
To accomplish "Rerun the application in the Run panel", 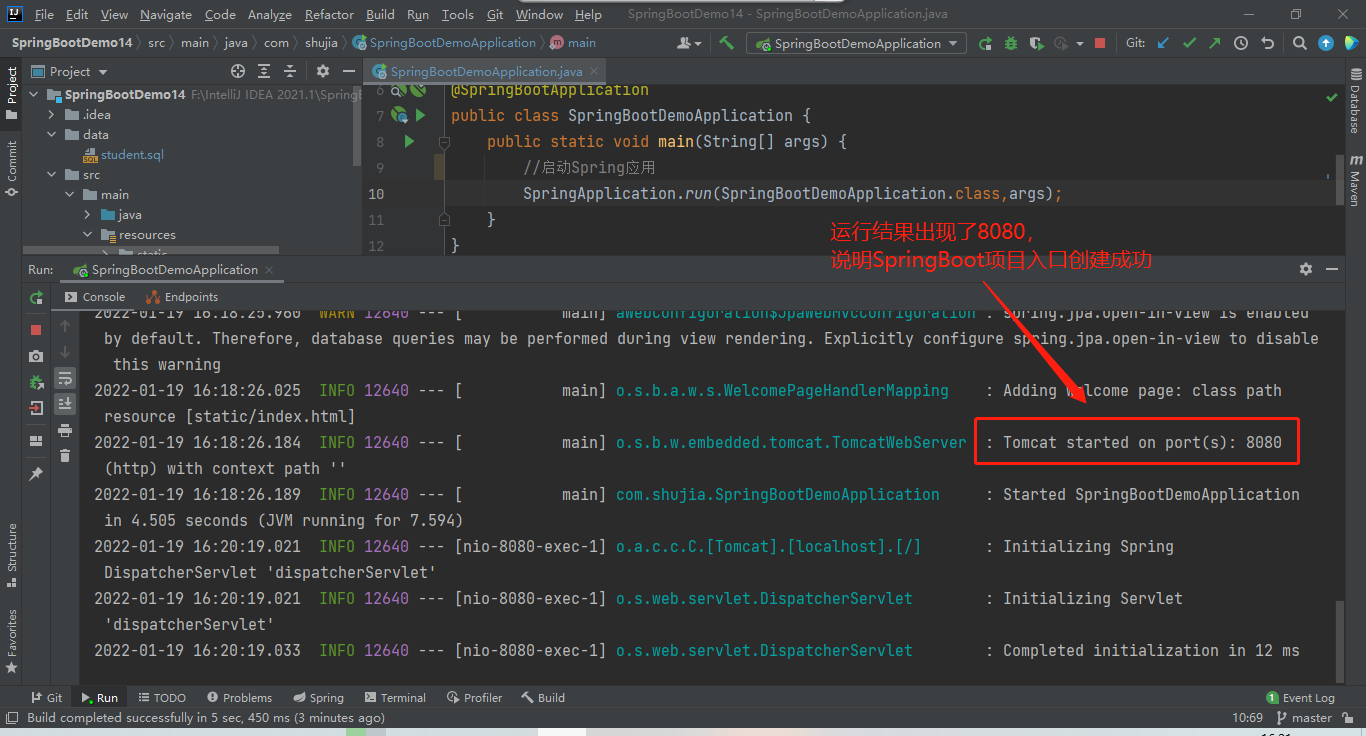I will 36,298.
